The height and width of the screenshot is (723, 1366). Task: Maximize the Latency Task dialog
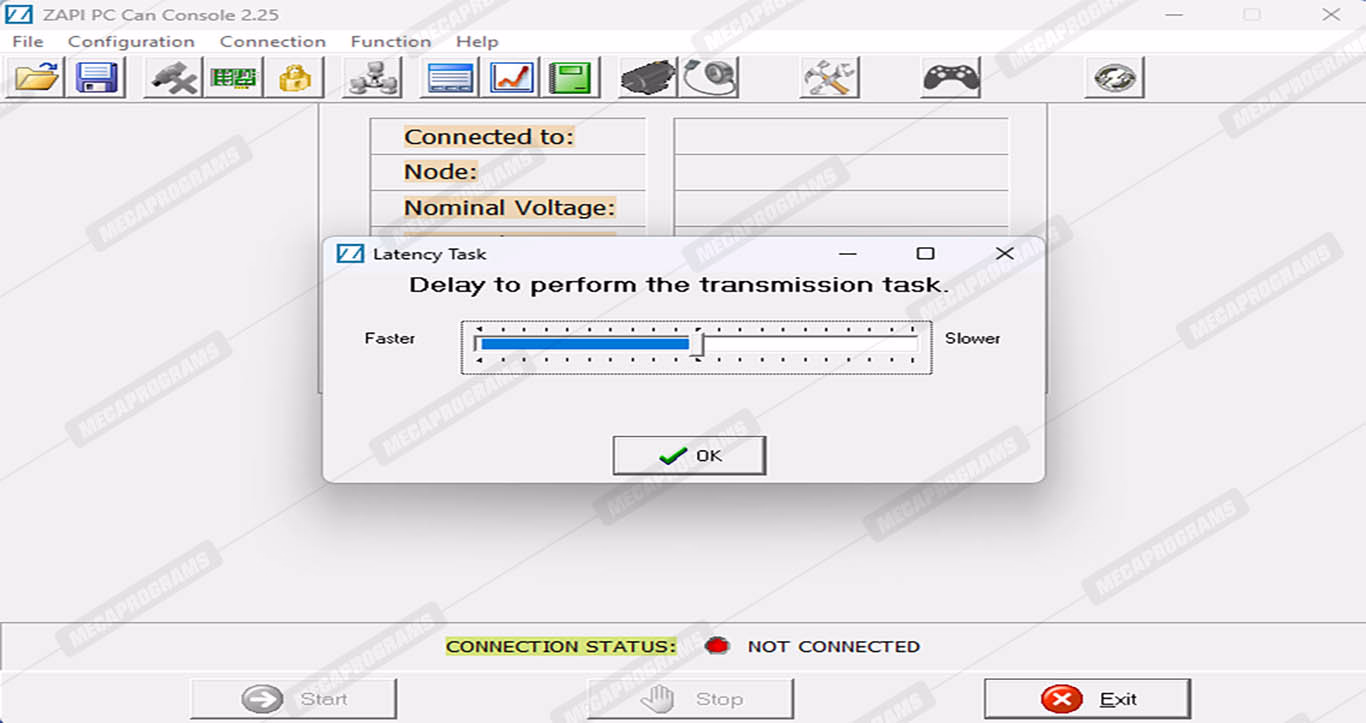[x=926, y=254]
